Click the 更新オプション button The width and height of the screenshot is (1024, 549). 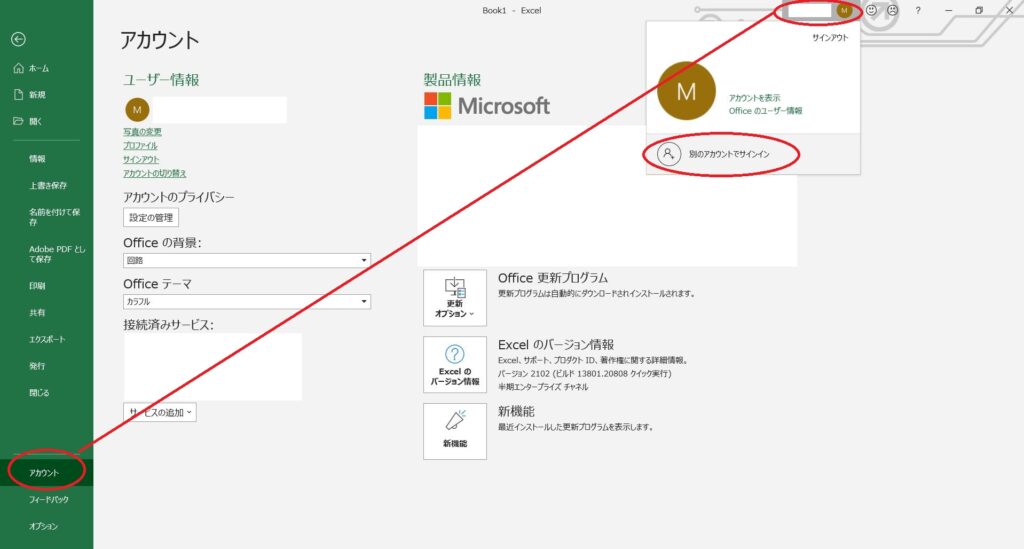455,298
